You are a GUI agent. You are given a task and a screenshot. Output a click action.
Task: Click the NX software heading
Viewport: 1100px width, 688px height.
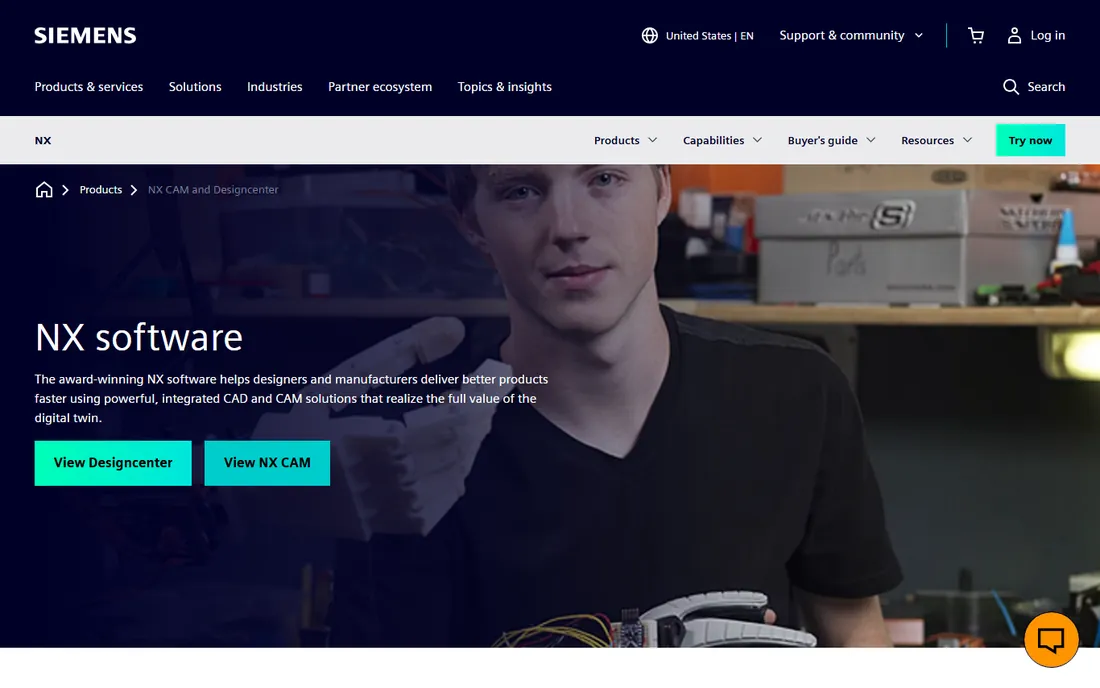(x=138, y=337)
